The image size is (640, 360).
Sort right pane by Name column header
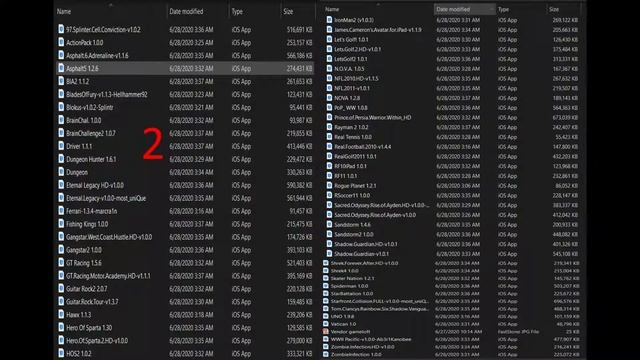[x=332, y=9]
